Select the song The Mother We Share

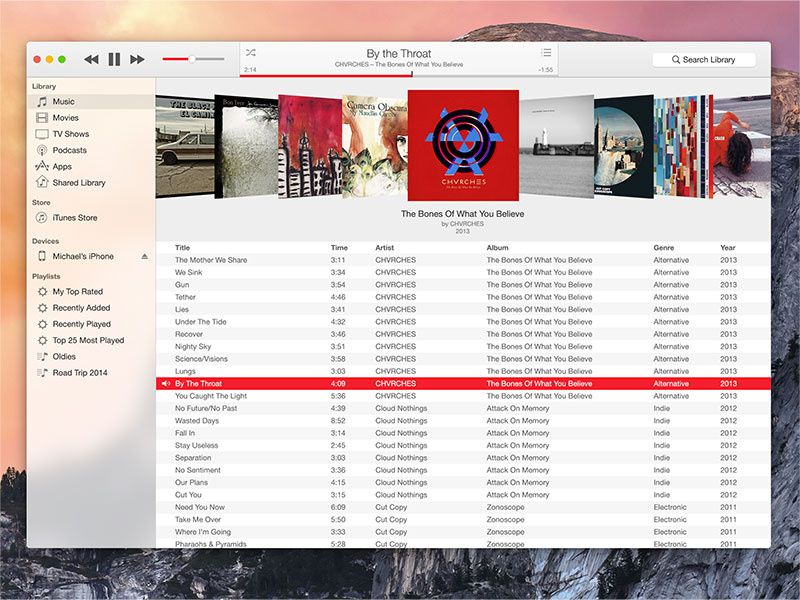(463, 260)
